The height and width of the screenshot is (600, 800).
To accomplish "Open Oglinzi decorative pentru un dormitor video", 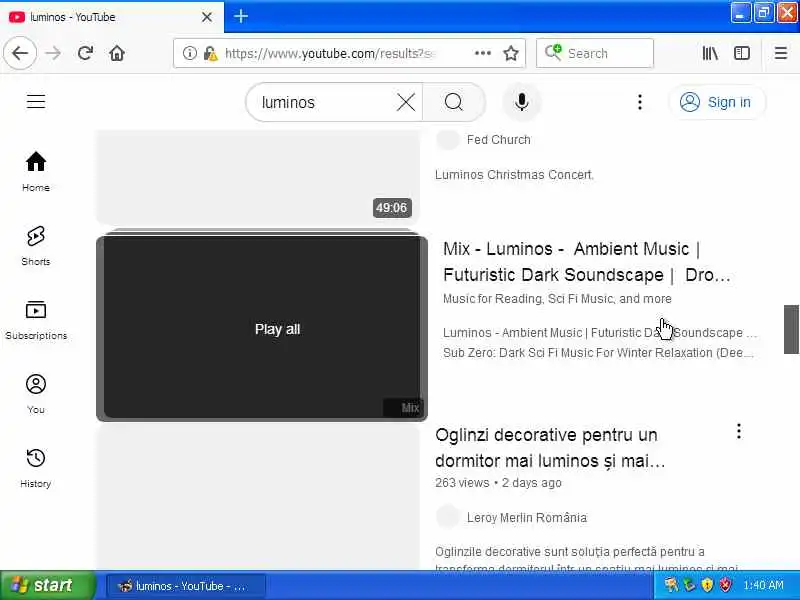I will click(550, 447).
